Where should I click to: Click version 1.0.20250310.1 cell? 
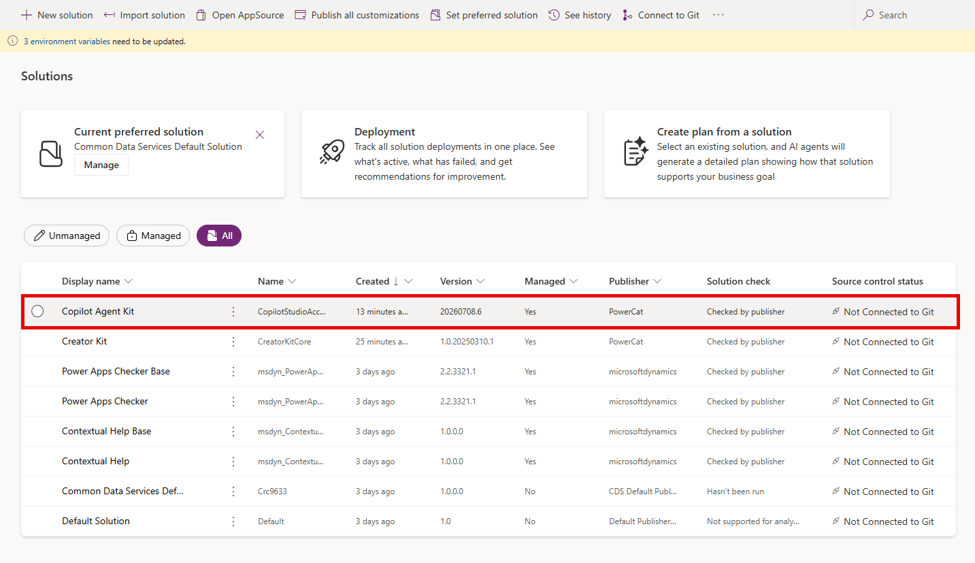[x=466, y=342]
